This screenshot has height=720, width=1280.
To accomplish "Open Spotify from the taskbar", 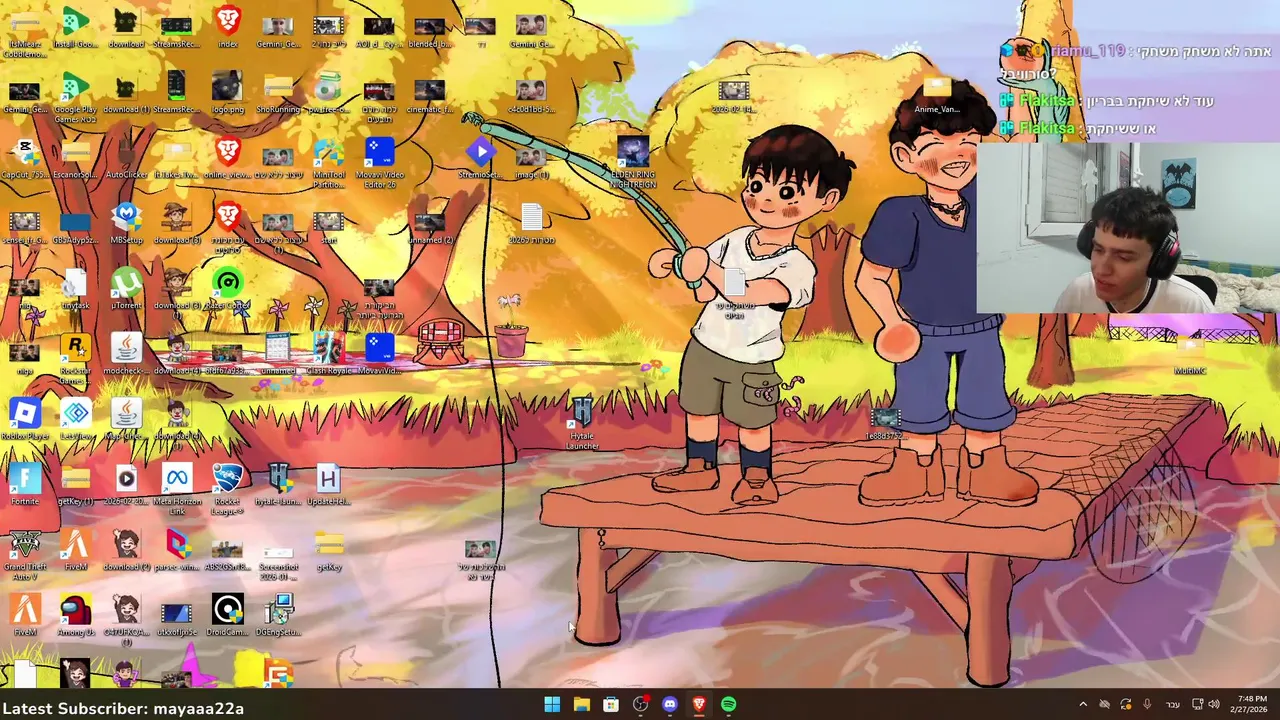I will [729, 704].
